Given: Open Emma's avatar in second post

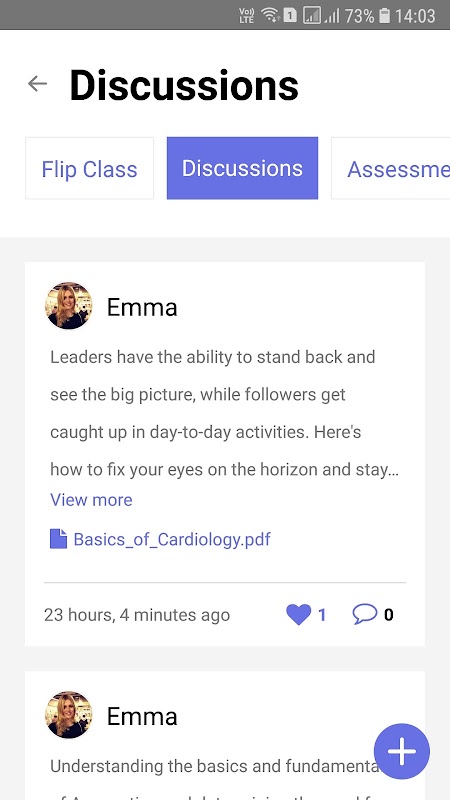Looking at the screenshot, I should pos(69,715).
